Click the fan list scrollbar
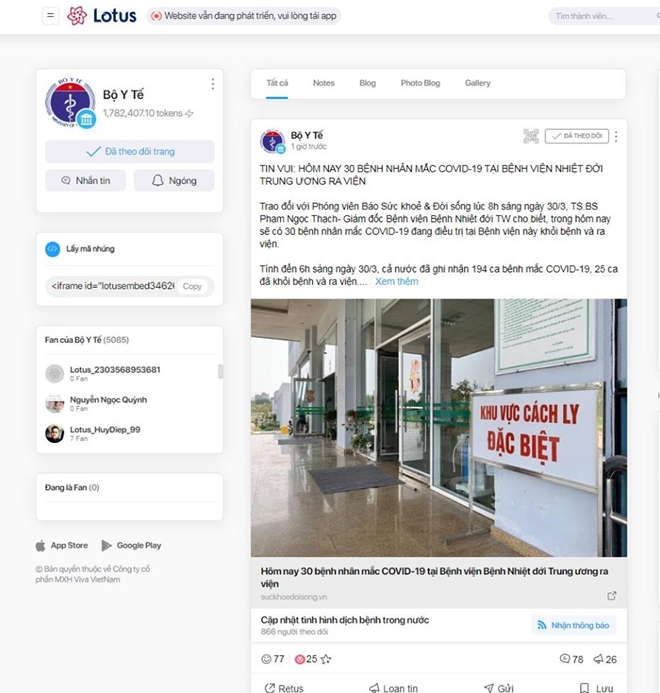660x693 pixels. [220, 372]
